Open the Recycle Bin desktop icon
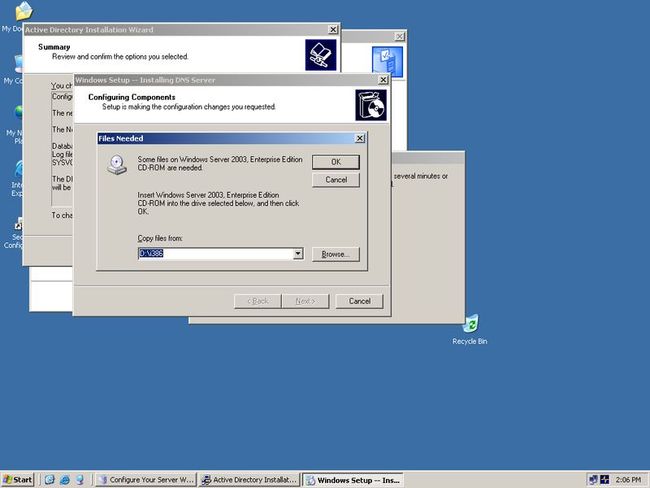Image resolution: width=650 pixels, height=488 pixels. pyautogui.click(x=470, y=330)
